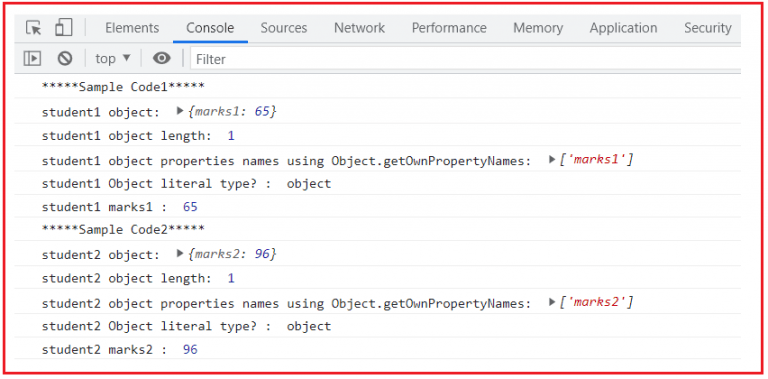Switch to the Elements tab

pos(132,28)
